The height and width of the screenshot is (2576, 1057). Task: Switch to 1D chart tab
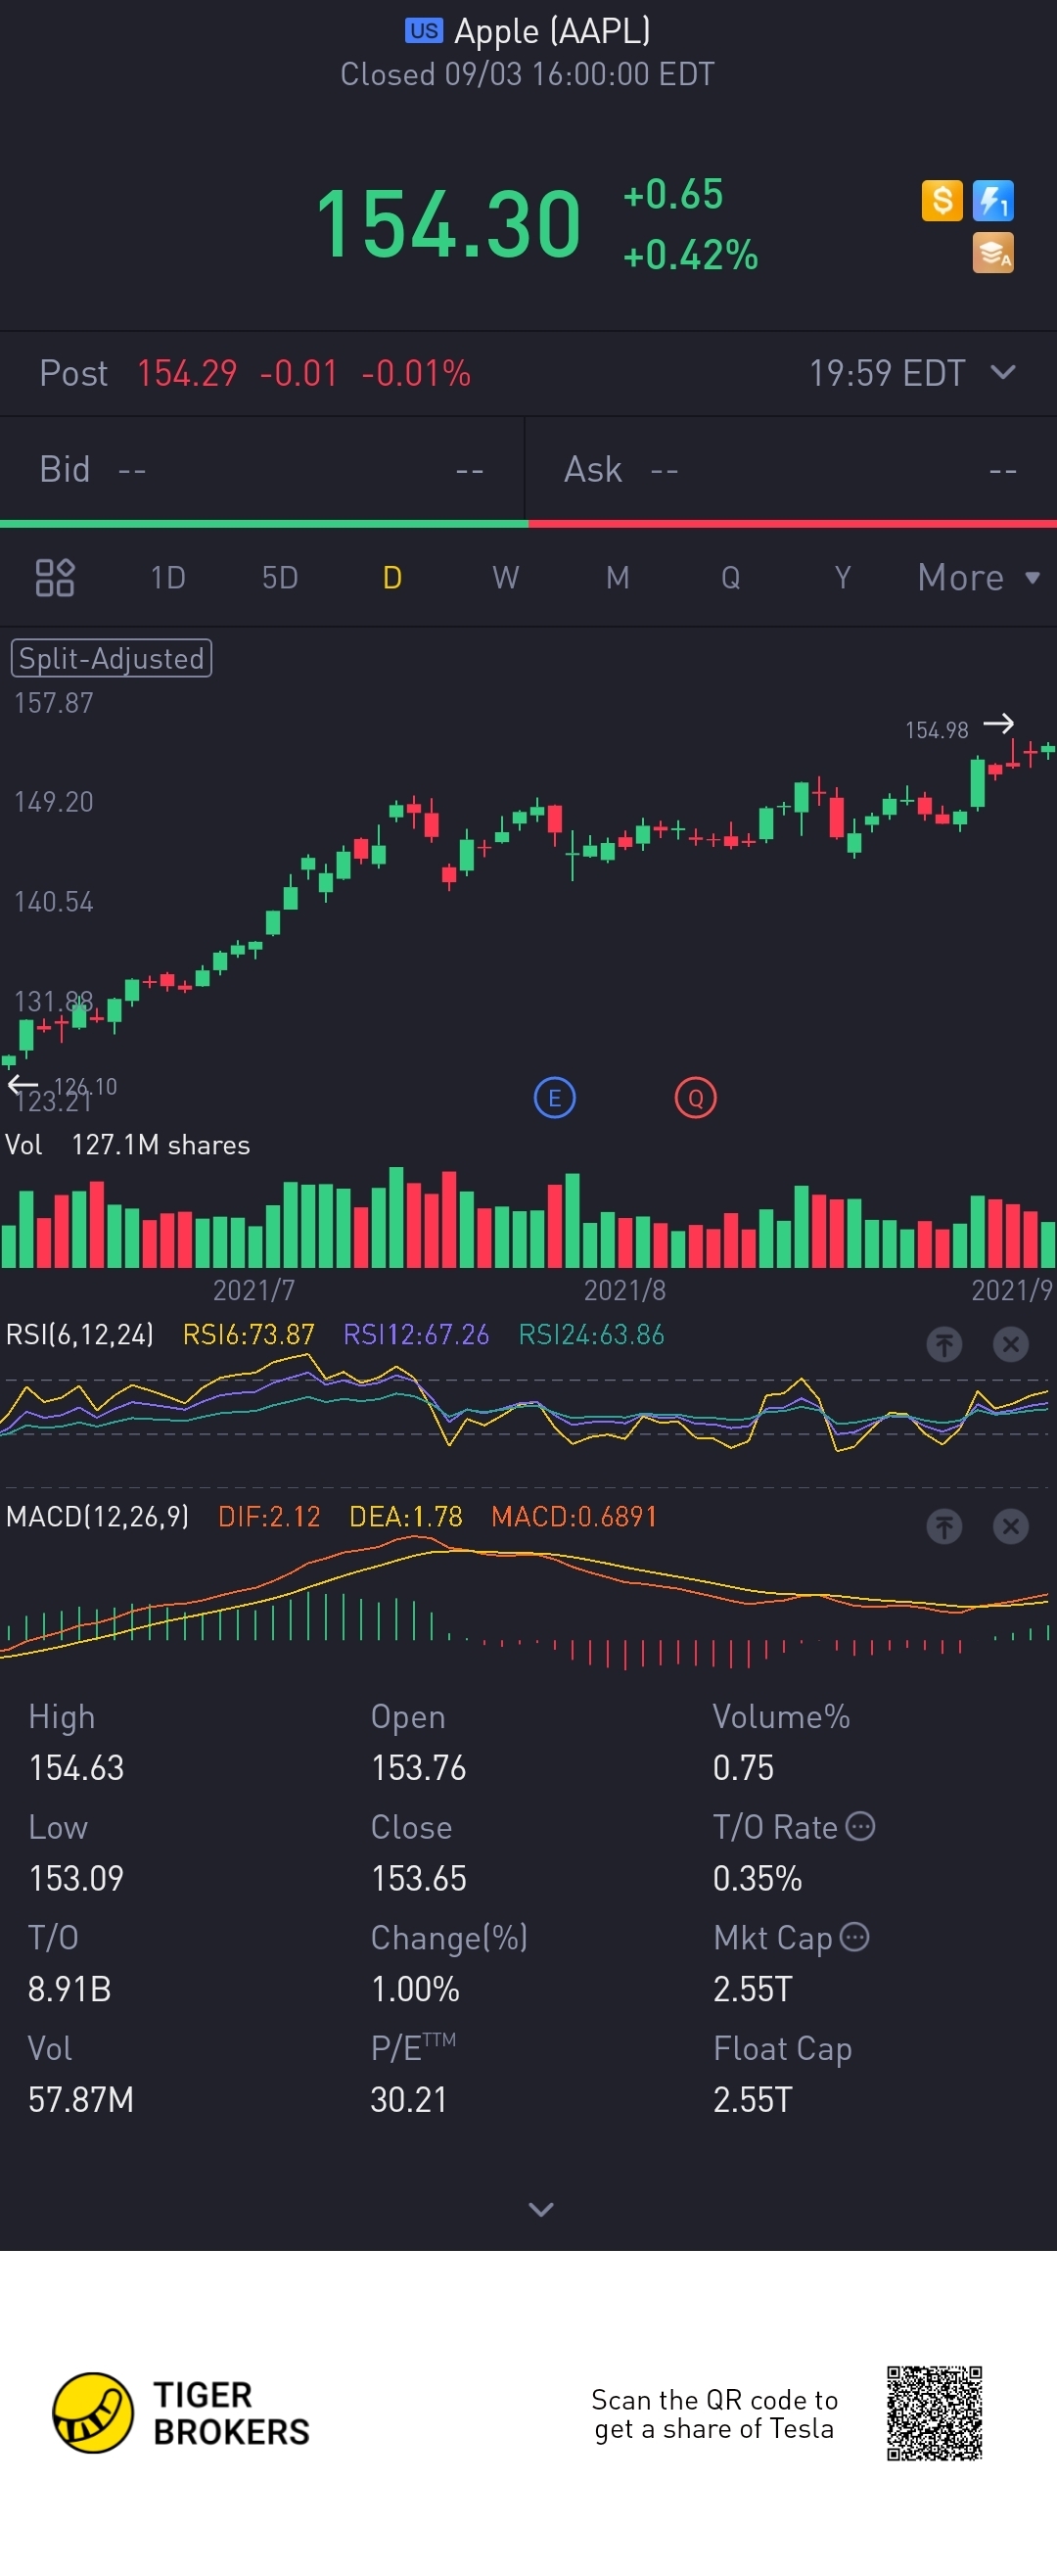168,577
